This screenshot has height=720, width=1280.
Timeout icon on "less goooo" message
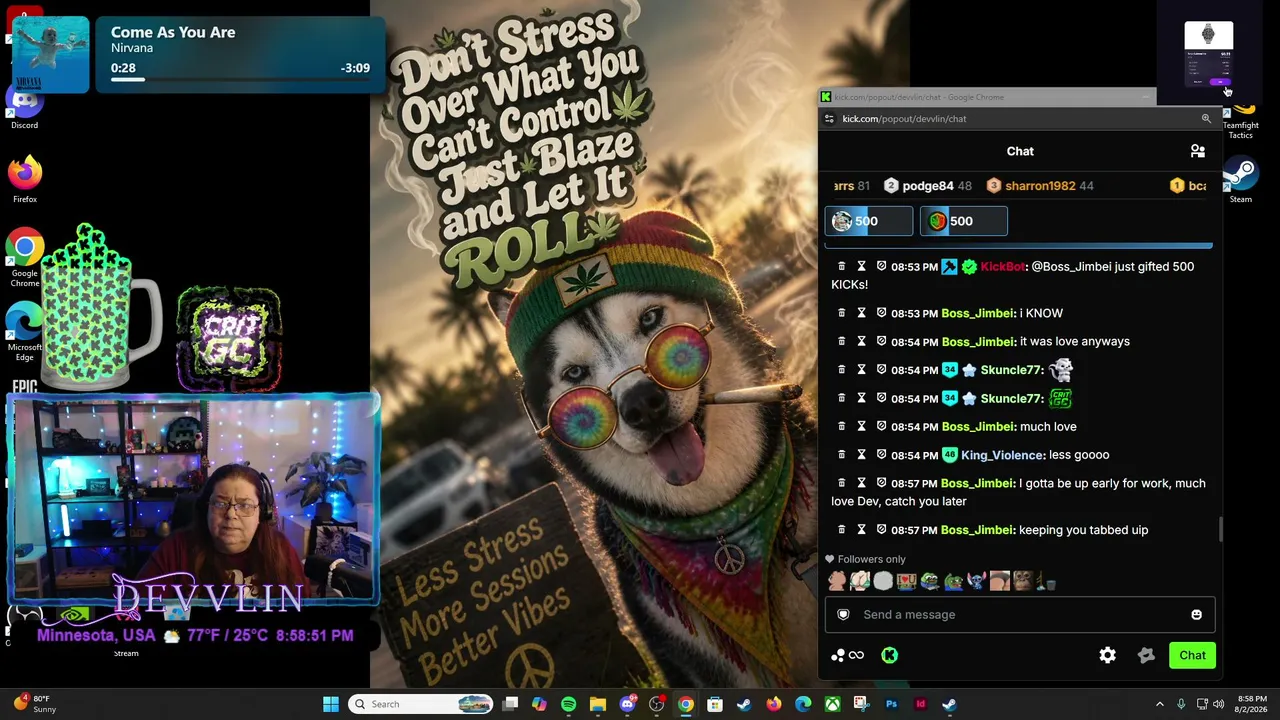click(x=861, y=455)
